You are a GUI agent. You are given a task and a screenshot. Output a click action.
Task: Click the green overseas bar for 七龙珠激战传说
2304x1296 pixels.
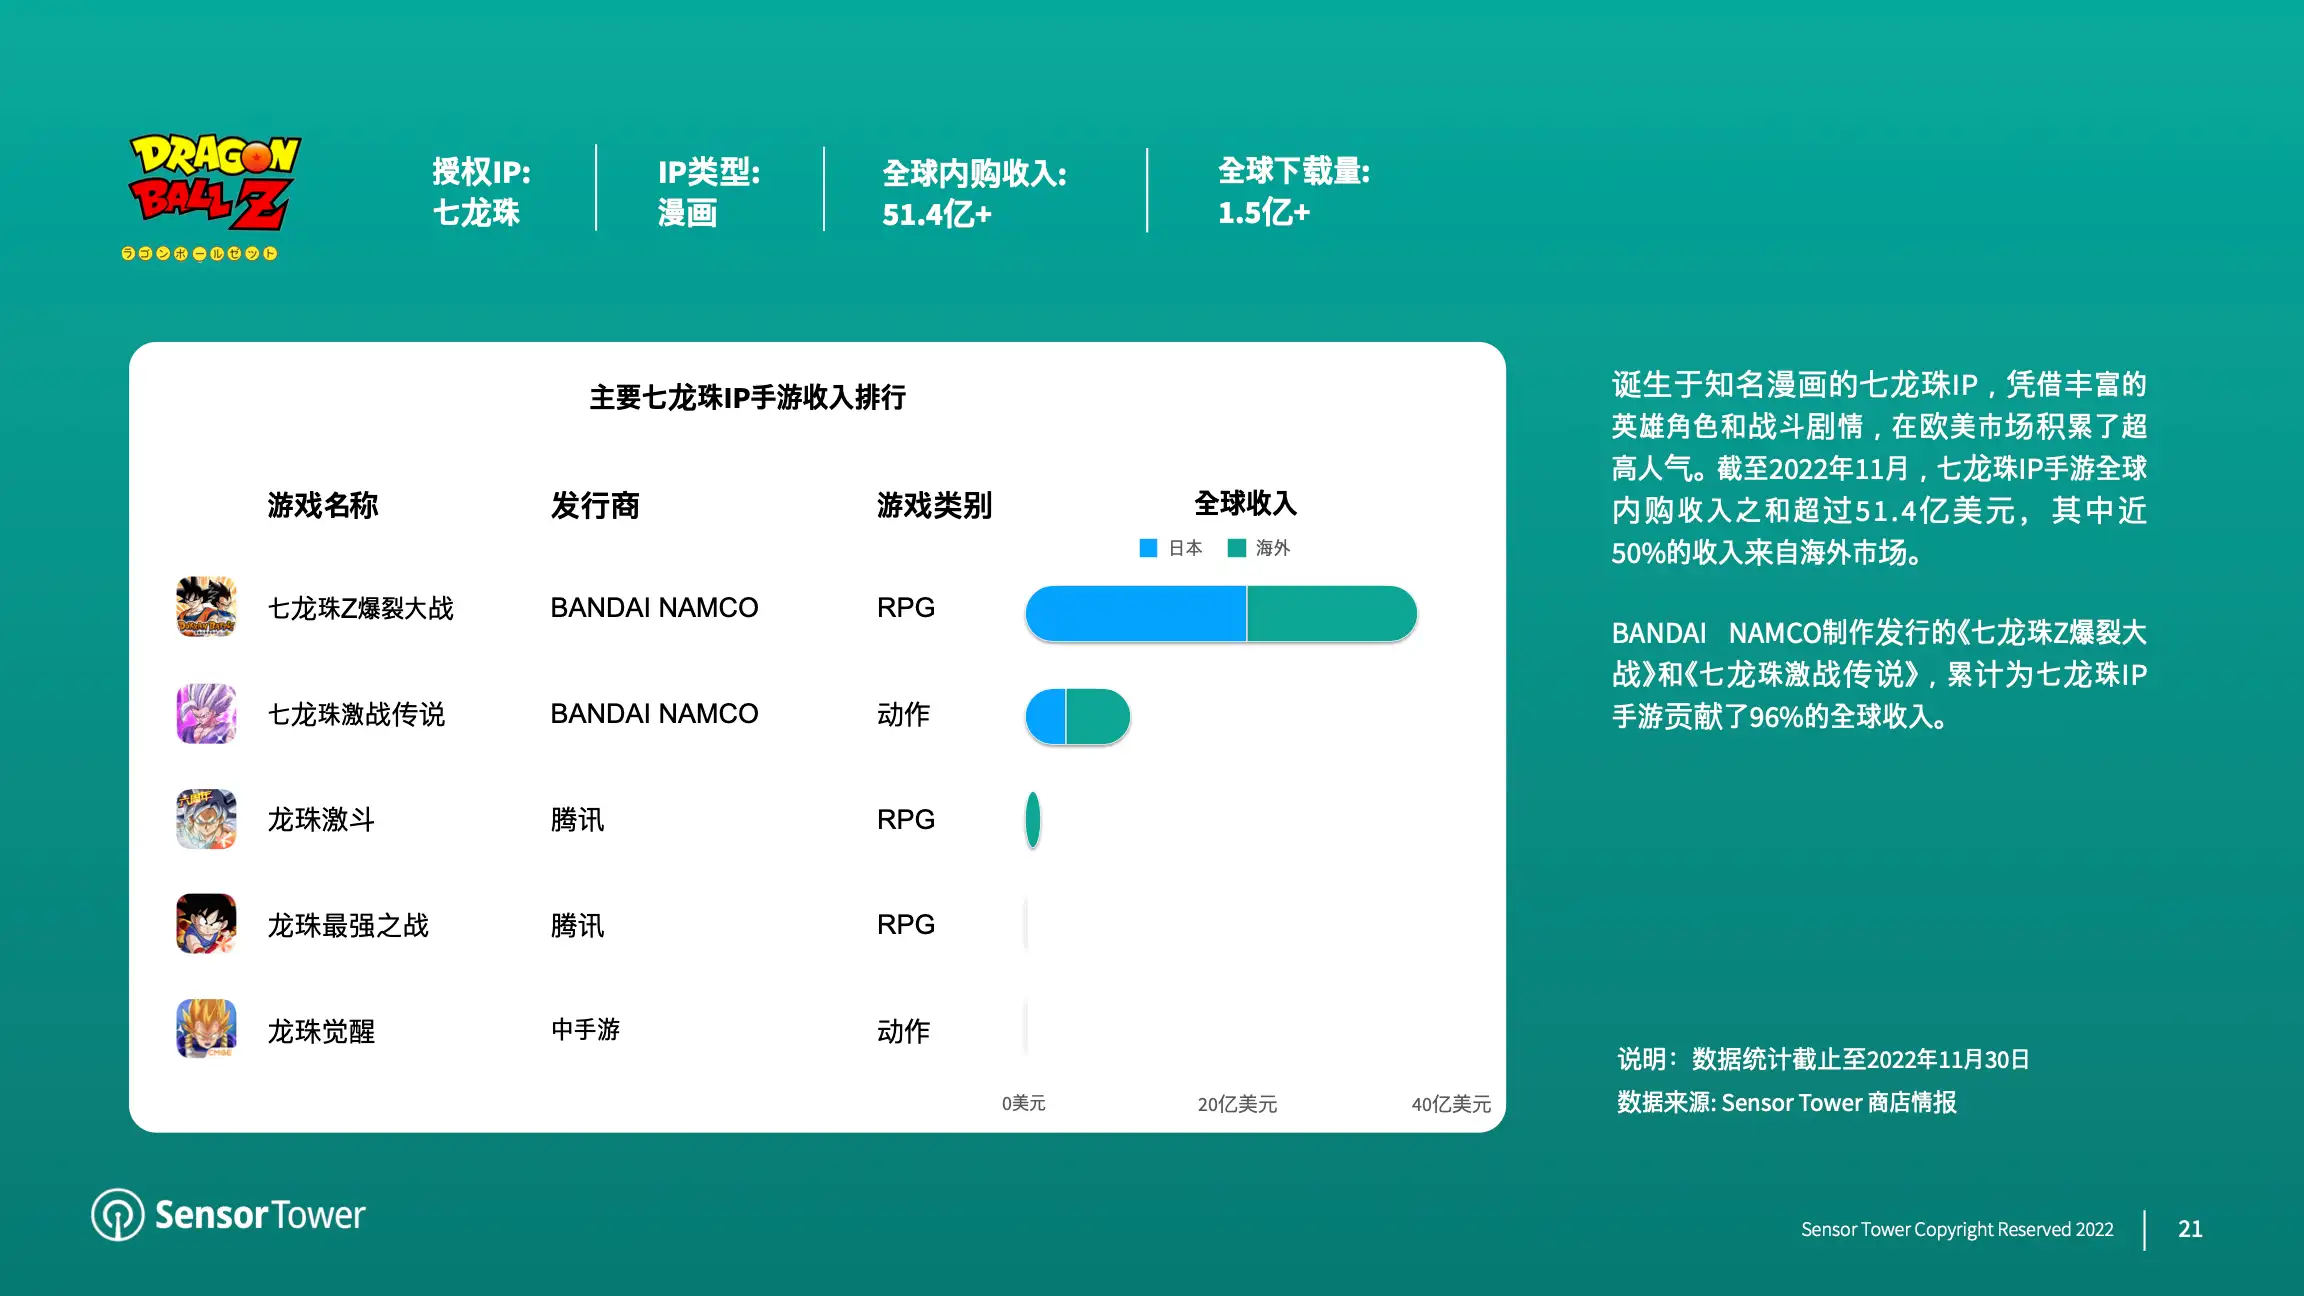pyautogui.click(x=1098, y=717)
